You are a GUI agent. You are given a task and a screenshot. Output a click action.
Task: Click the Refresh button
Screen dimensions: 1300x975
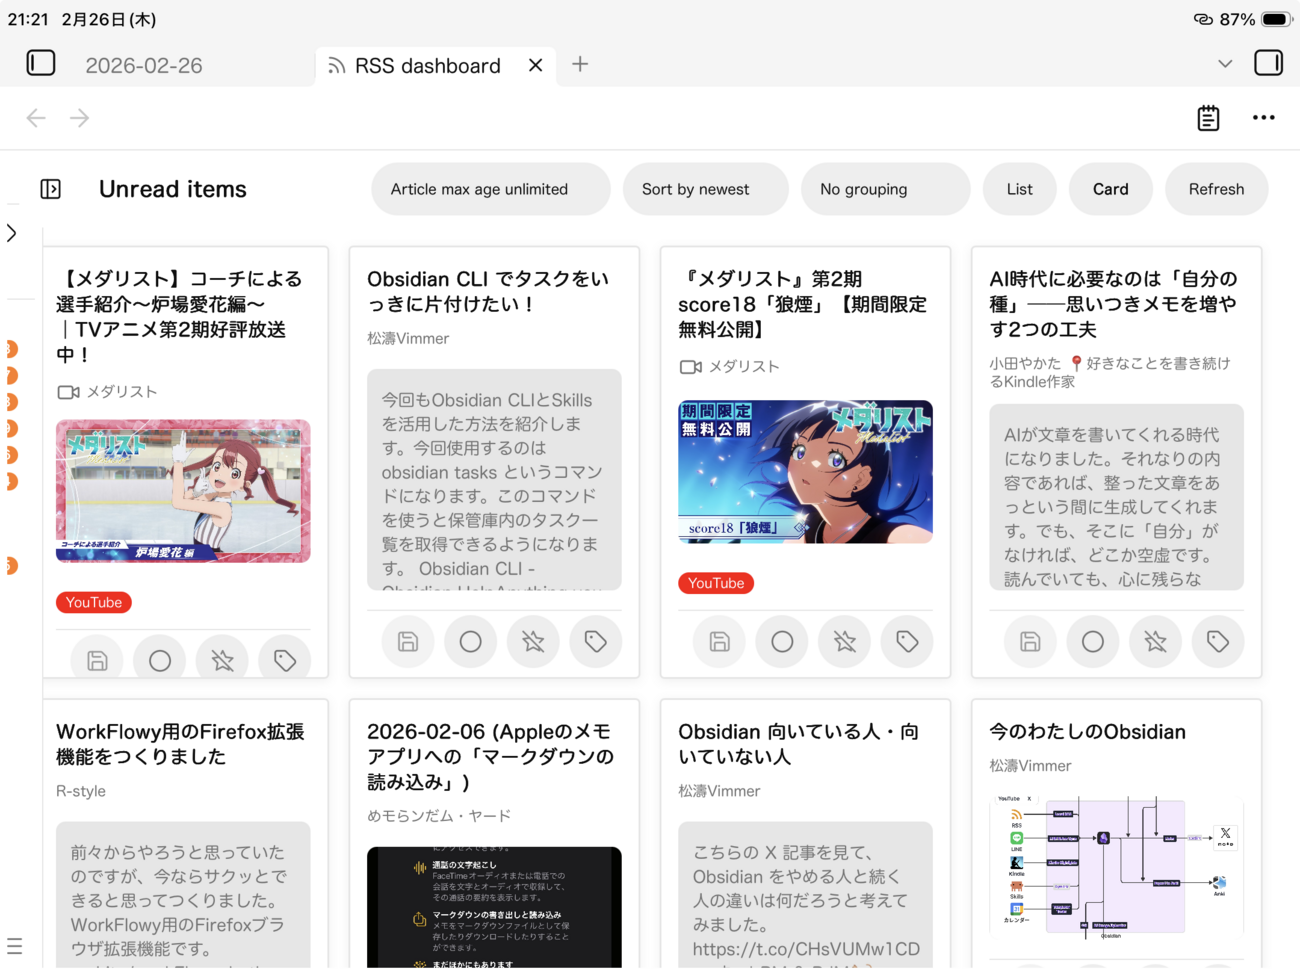[1217, 189]
